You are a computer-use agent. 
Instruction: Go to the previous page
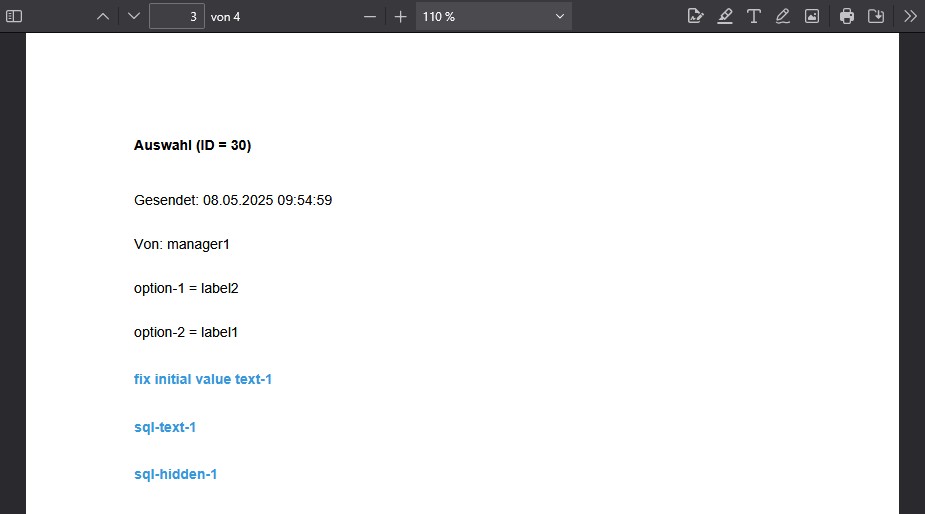[103, 16]
